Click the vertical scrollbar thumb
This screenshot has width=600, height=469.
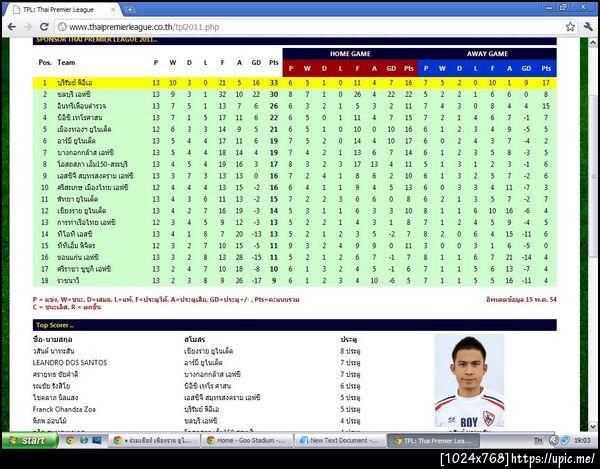tap(593, 176)
